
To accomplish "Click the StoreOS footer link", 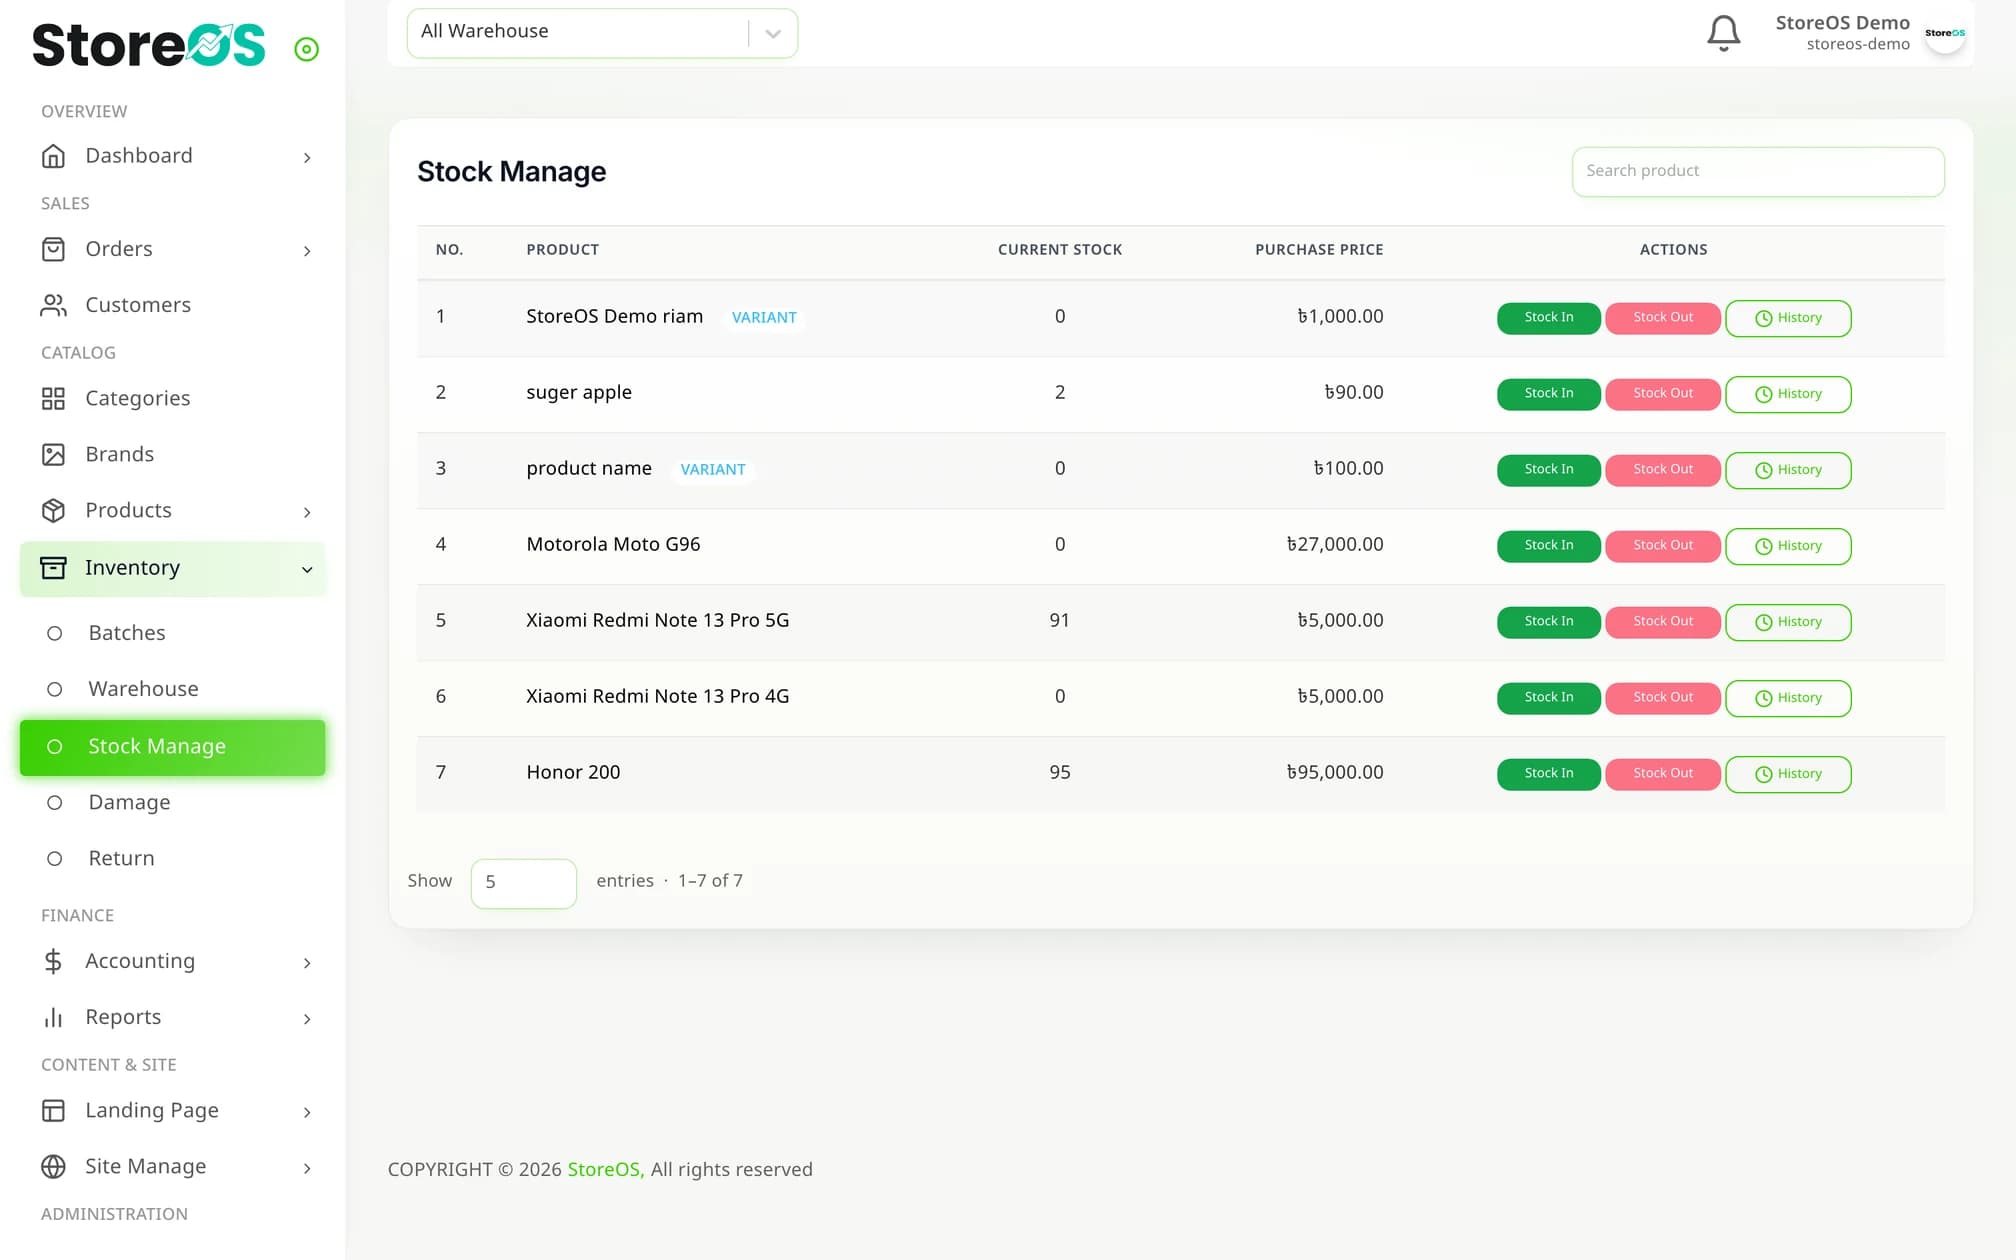I will (606, 1170).
